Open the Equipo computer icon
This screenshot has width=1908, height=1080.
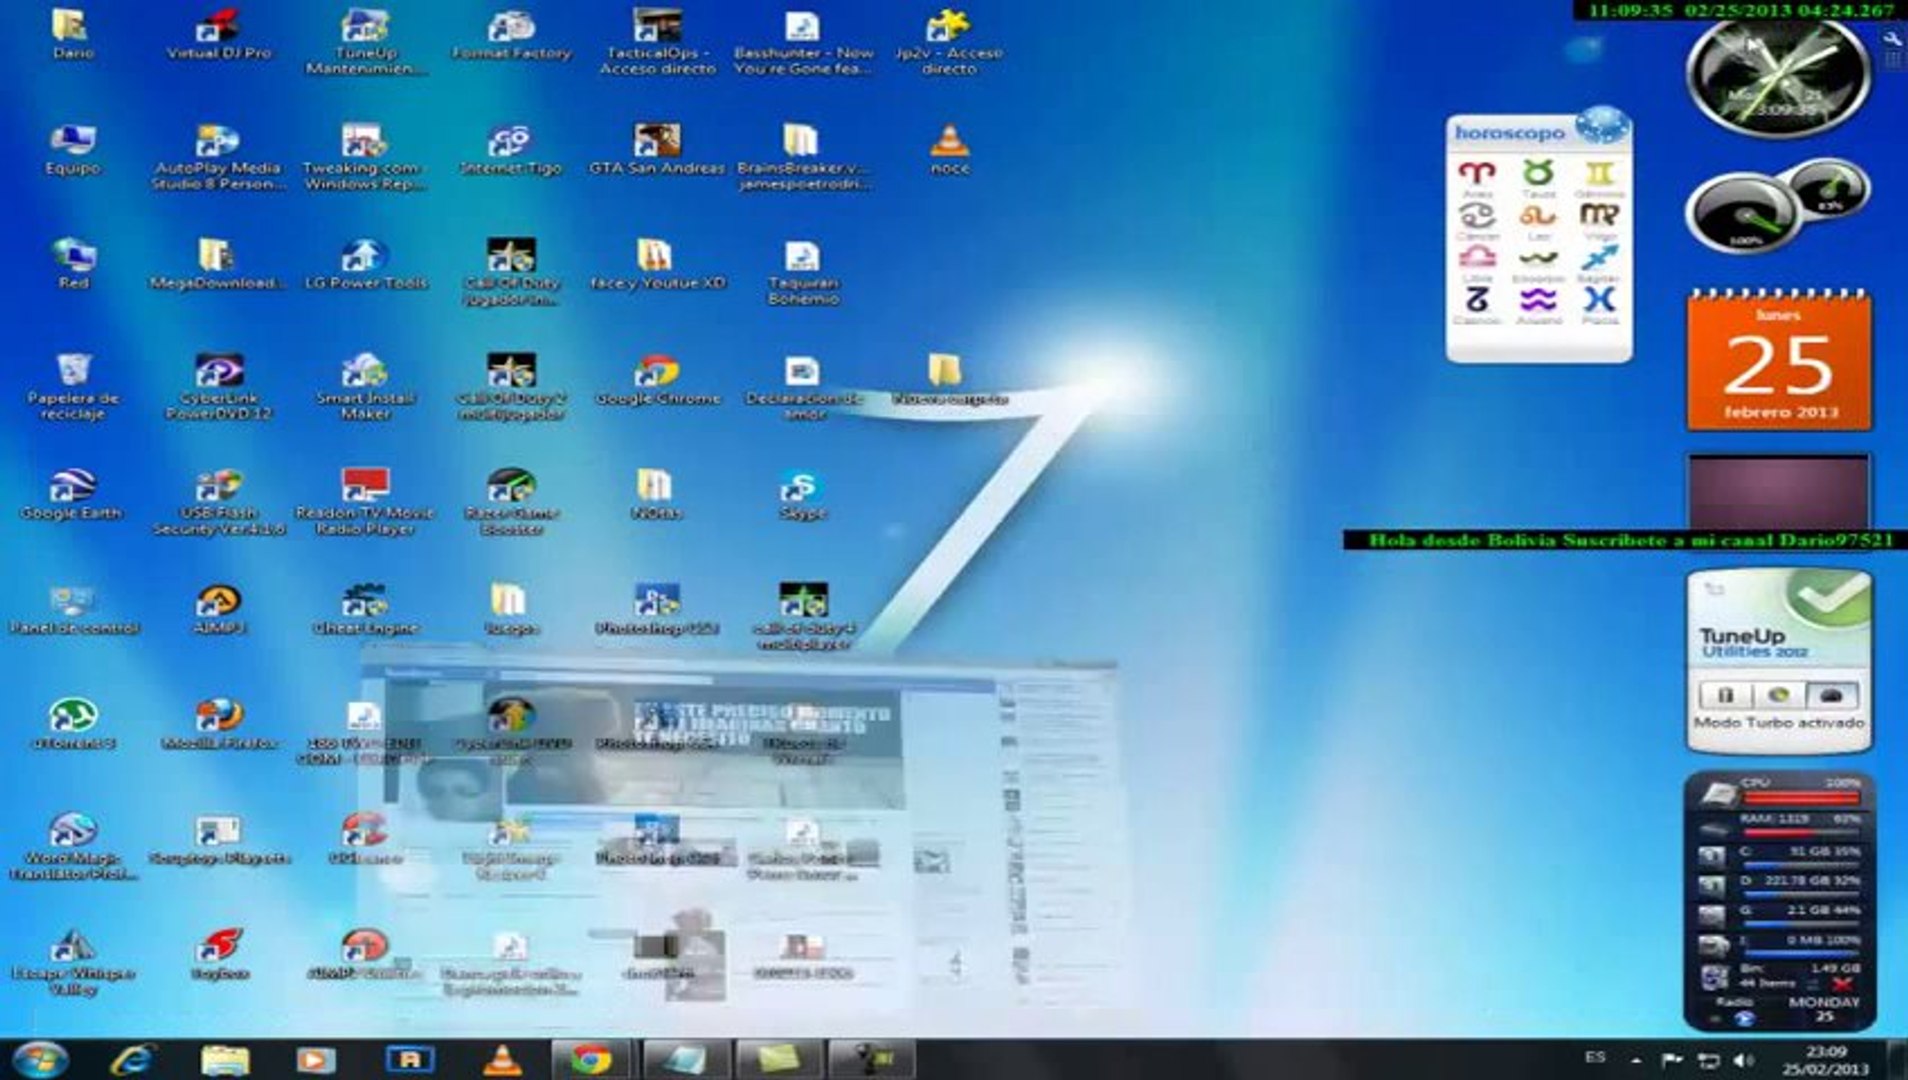pos(72,149)
